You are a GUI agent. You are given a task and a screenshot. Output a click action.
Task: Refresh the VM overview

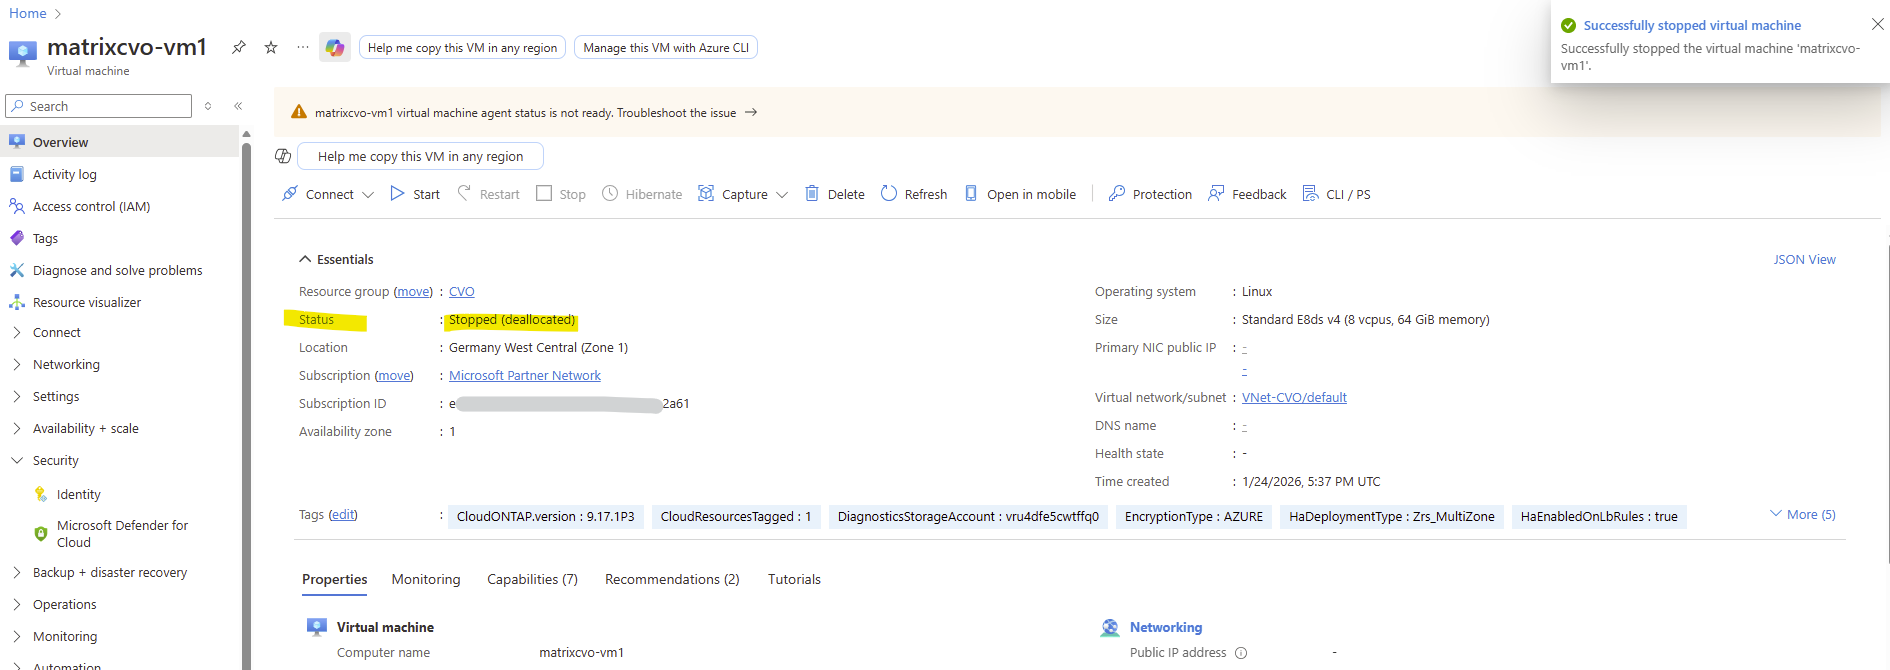(914, 194)
